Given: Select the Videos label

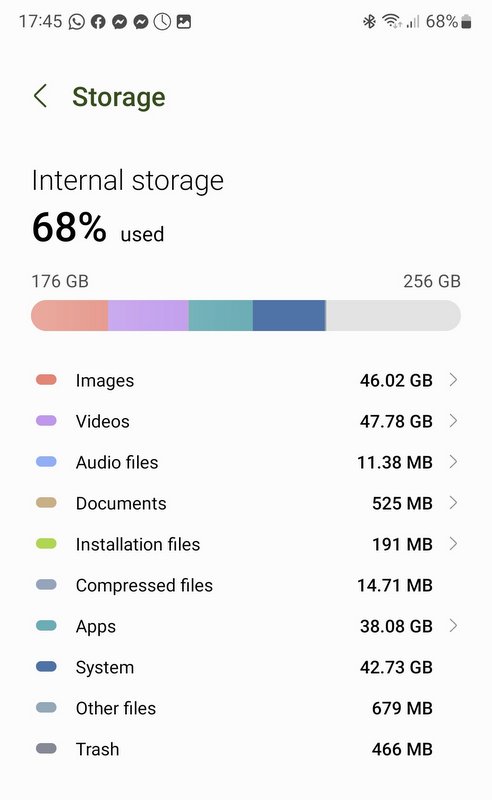Looking at the screenshot, I should pos(103,421).
